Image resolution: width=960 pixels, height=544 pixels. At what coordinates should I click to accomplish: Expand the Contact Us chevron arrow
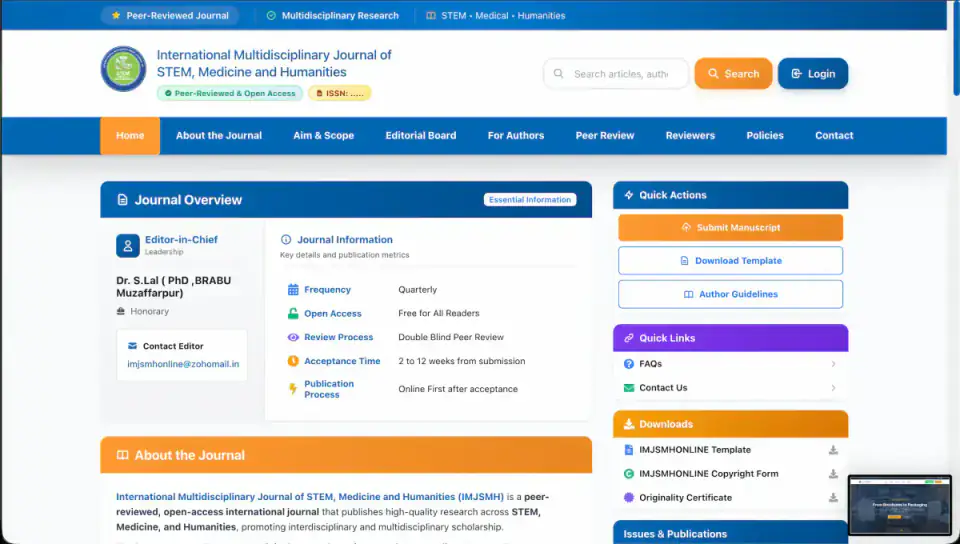833,388
